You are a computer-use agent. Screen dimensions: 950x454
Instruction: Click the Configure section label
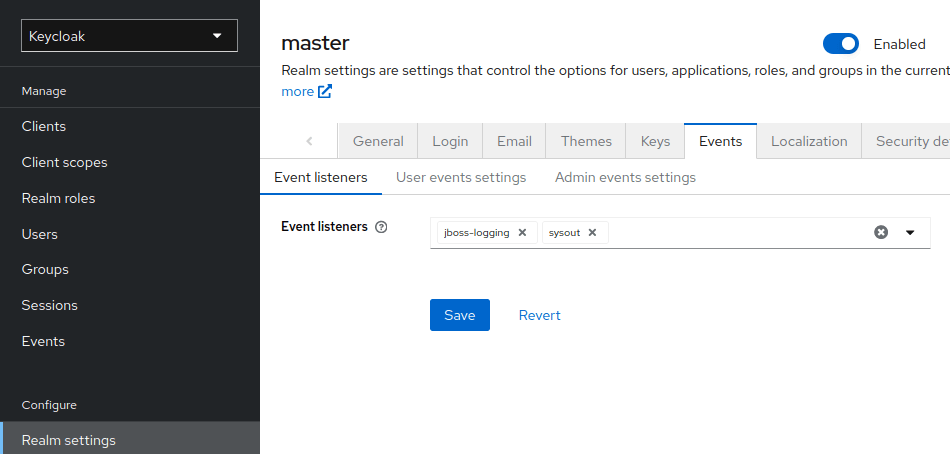coord(49,405)
